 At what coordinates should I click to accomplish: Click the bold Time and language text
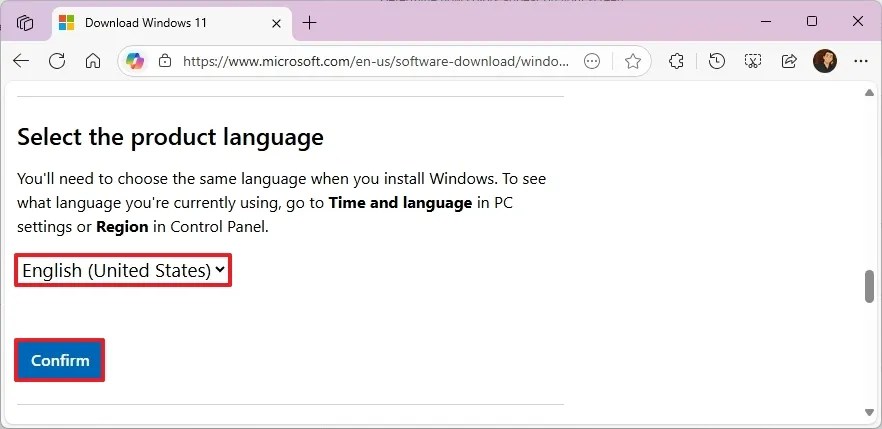[x=400, y=203]
